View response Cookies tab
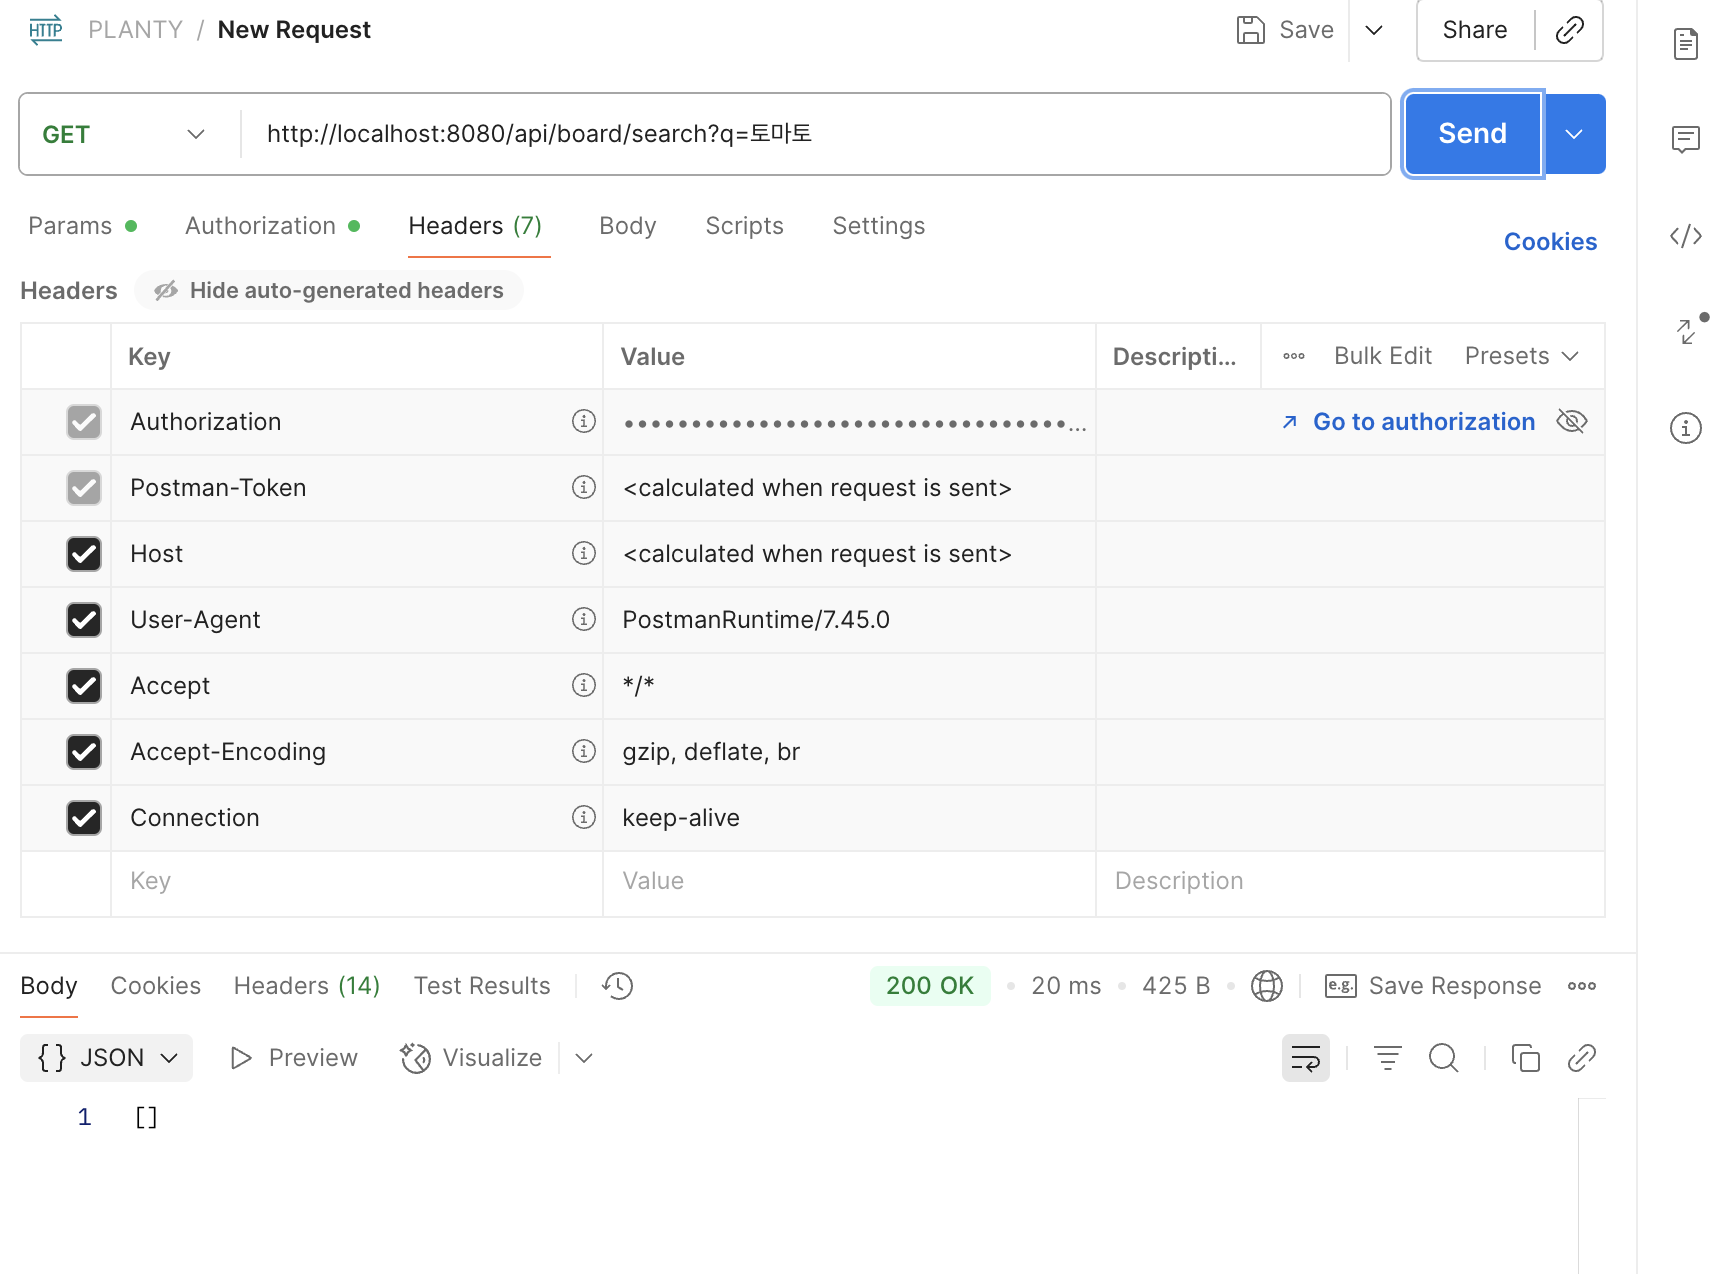The width and height of the screenshot is (1724, 1274). tap(156, 986)
